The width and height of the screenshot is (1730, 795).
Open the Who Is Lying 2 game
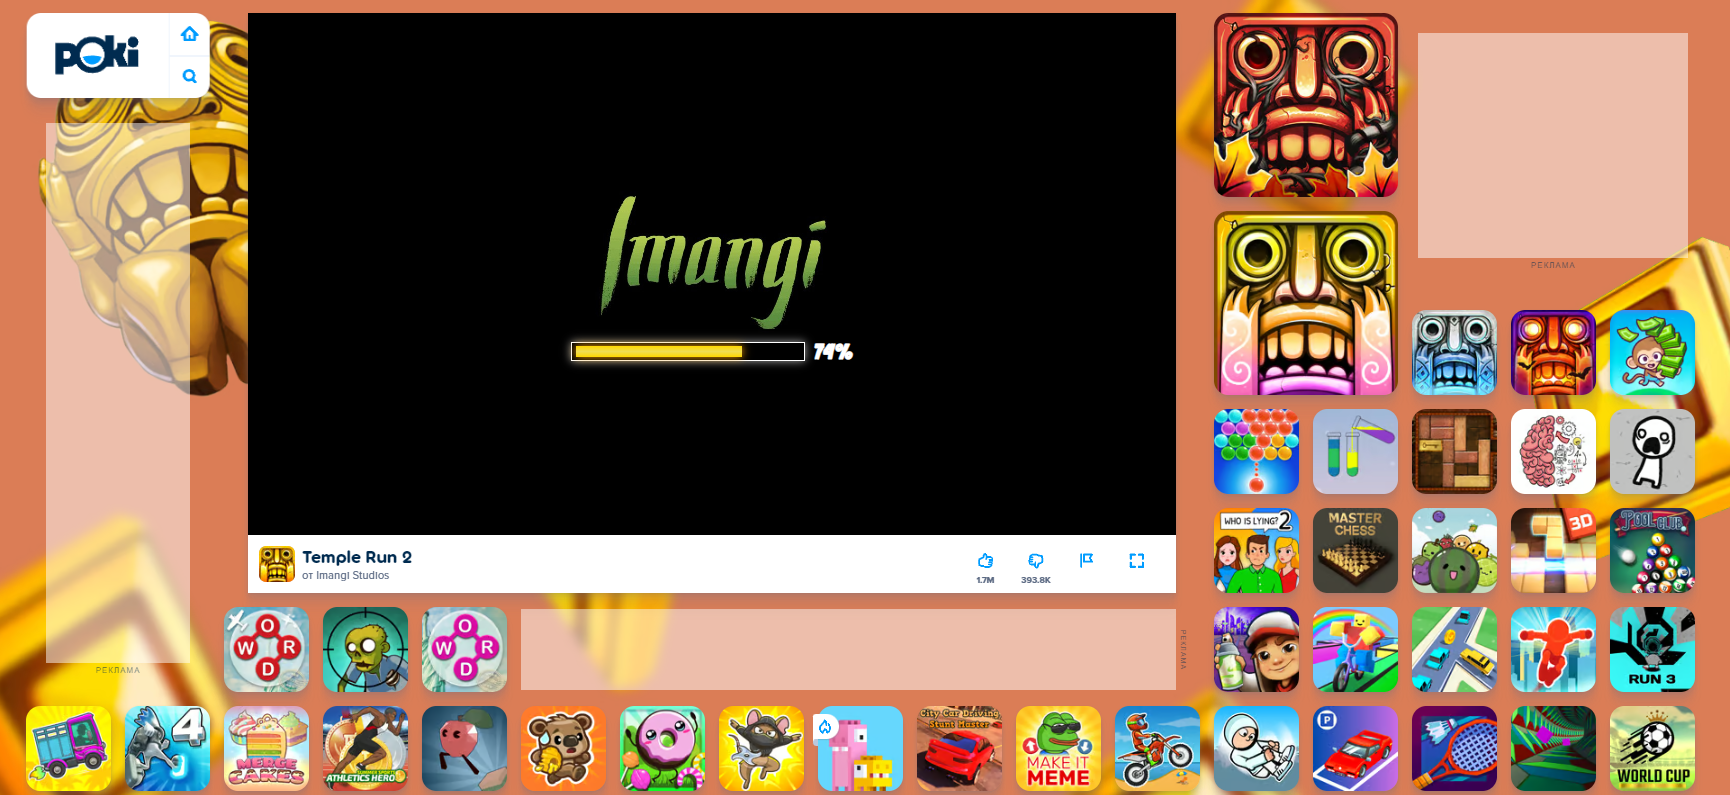(x=1256, y=551)
